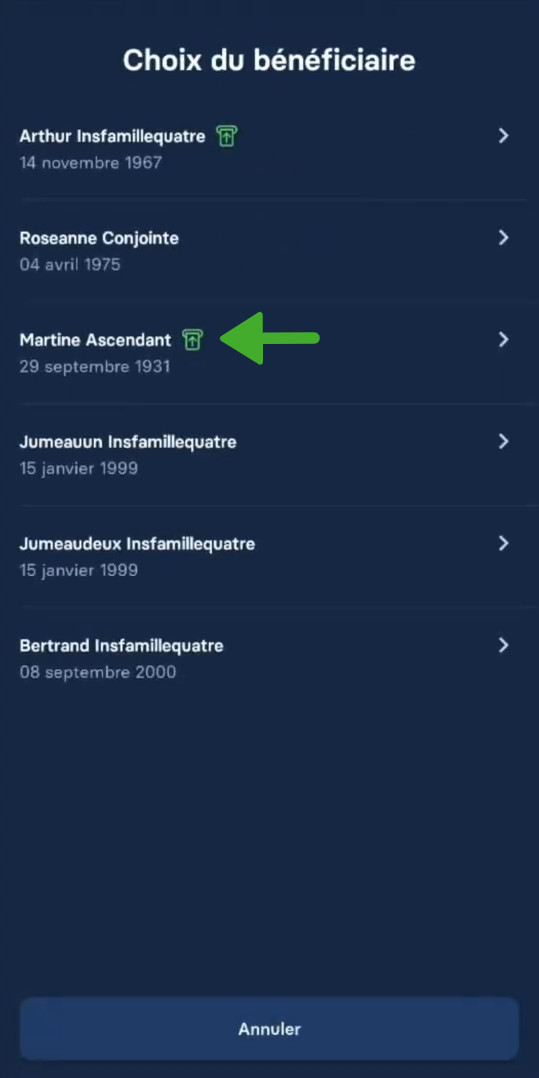Open the chevron for Jumeaudeux Insfamillequatre

[x=503, y=543]
